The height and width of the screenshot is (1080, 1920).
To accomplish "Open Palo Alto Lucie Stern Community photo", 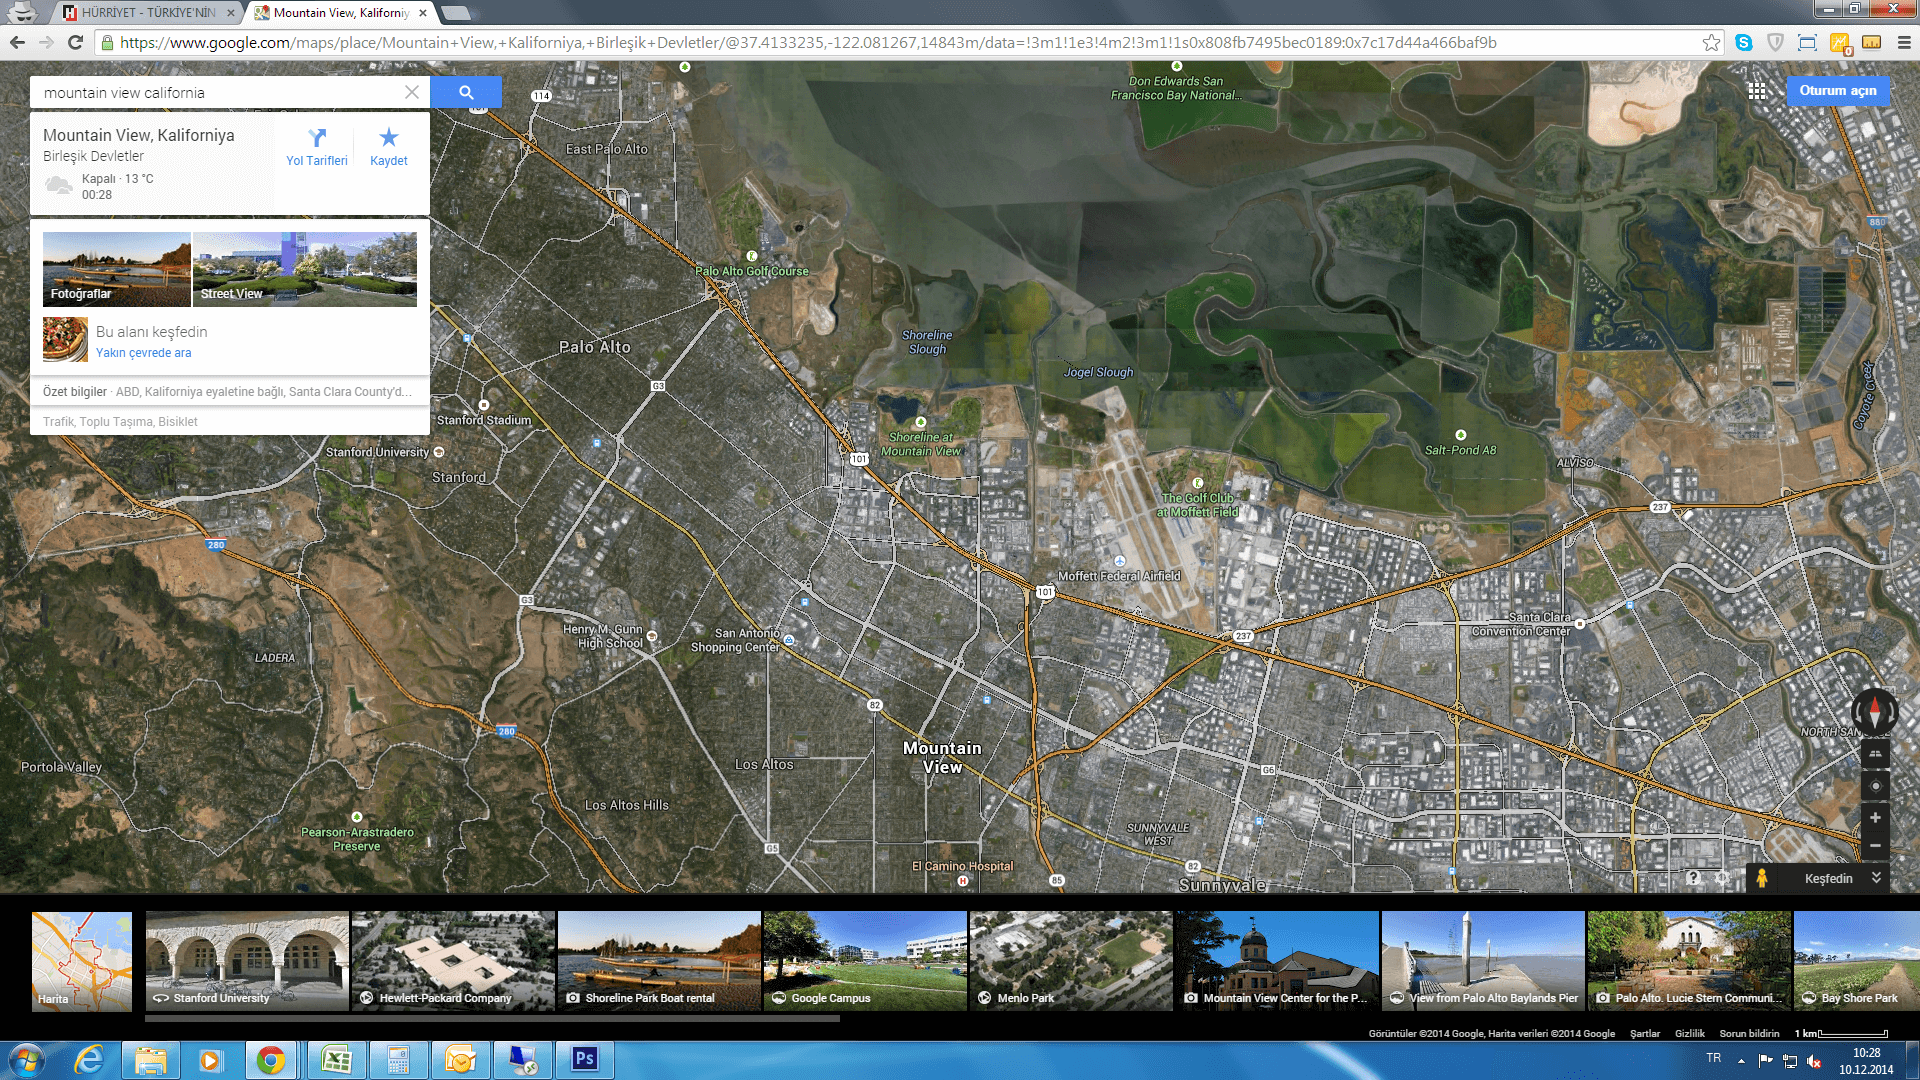I will 1689,961.
